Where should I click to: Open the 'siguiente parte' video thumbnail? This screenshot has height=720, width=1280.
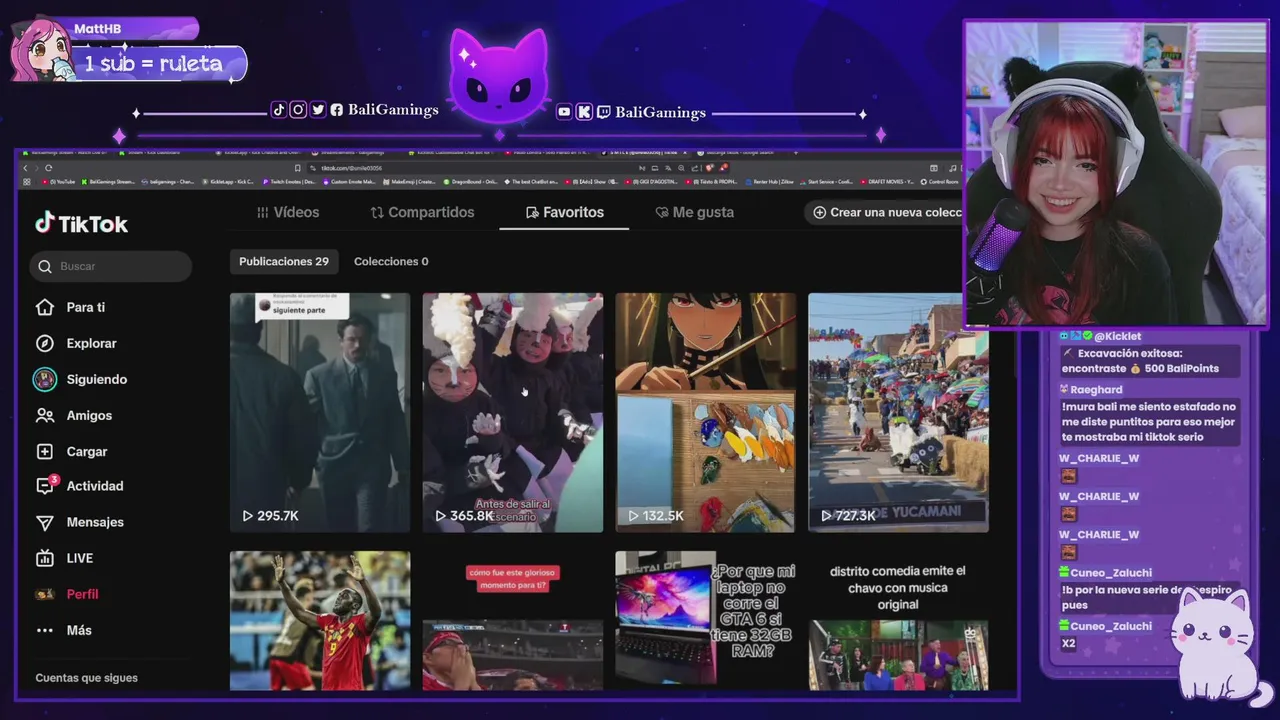(320, 412)
